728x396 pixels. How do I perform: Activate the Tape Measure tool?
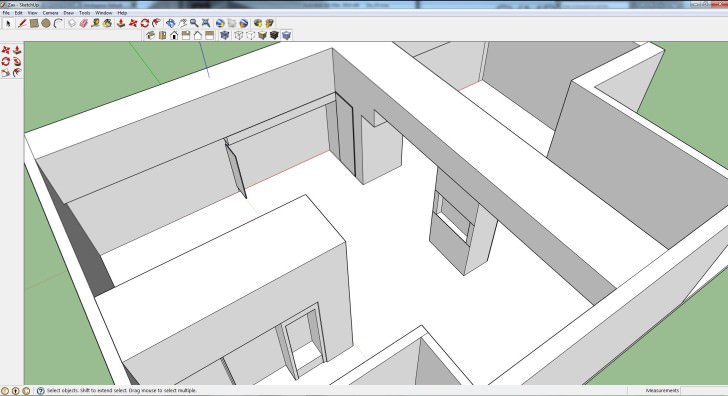click(95, 23)
